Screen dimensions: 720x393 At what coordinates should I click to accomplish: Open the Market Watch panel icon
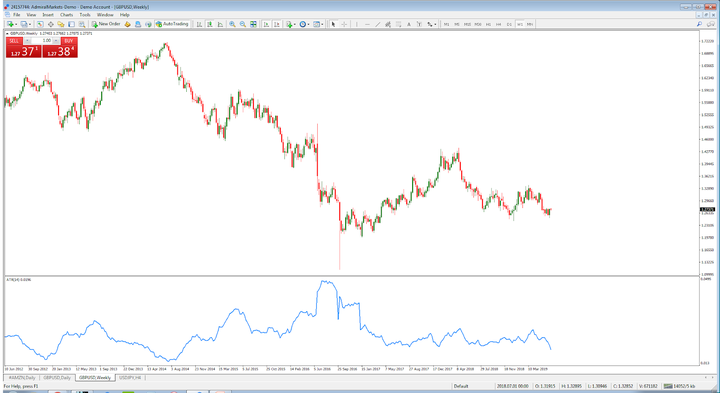pyautogui.click(x=40, y=24)
